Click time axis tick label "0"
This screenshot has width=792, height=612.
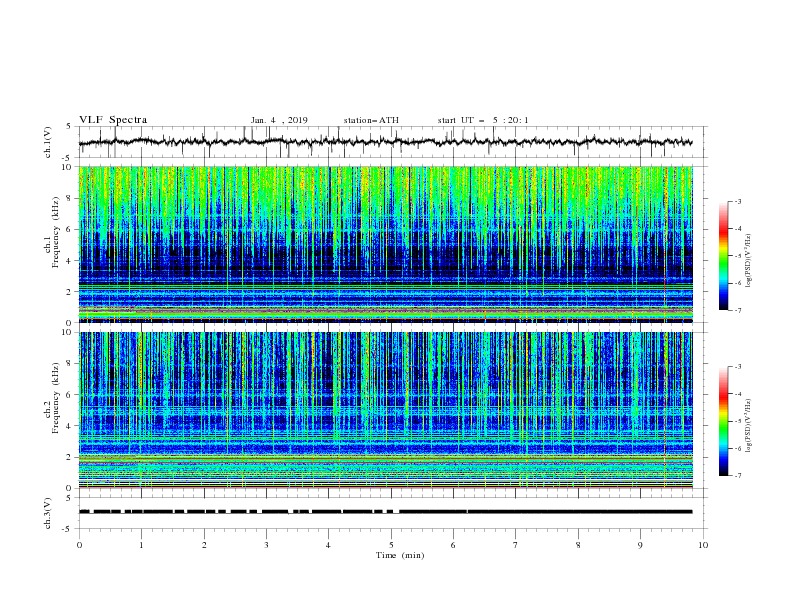(x=79, y=545)
